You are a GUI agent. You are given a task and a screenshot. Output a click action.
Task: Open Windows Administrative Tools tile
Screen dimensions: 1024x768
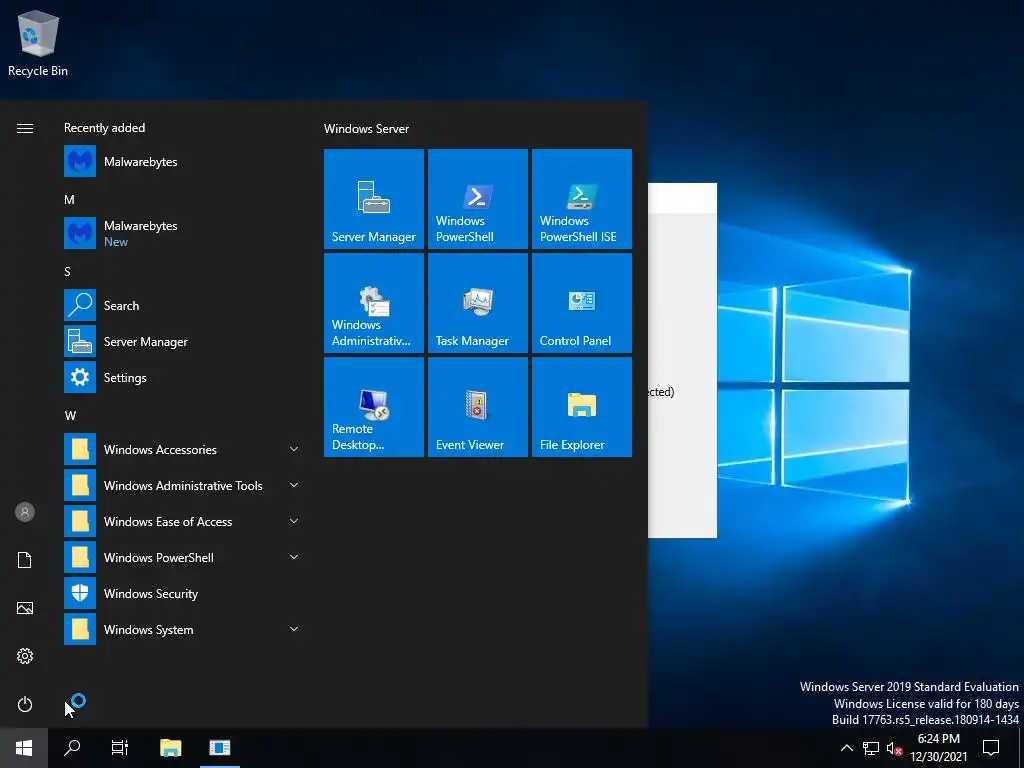374,302
